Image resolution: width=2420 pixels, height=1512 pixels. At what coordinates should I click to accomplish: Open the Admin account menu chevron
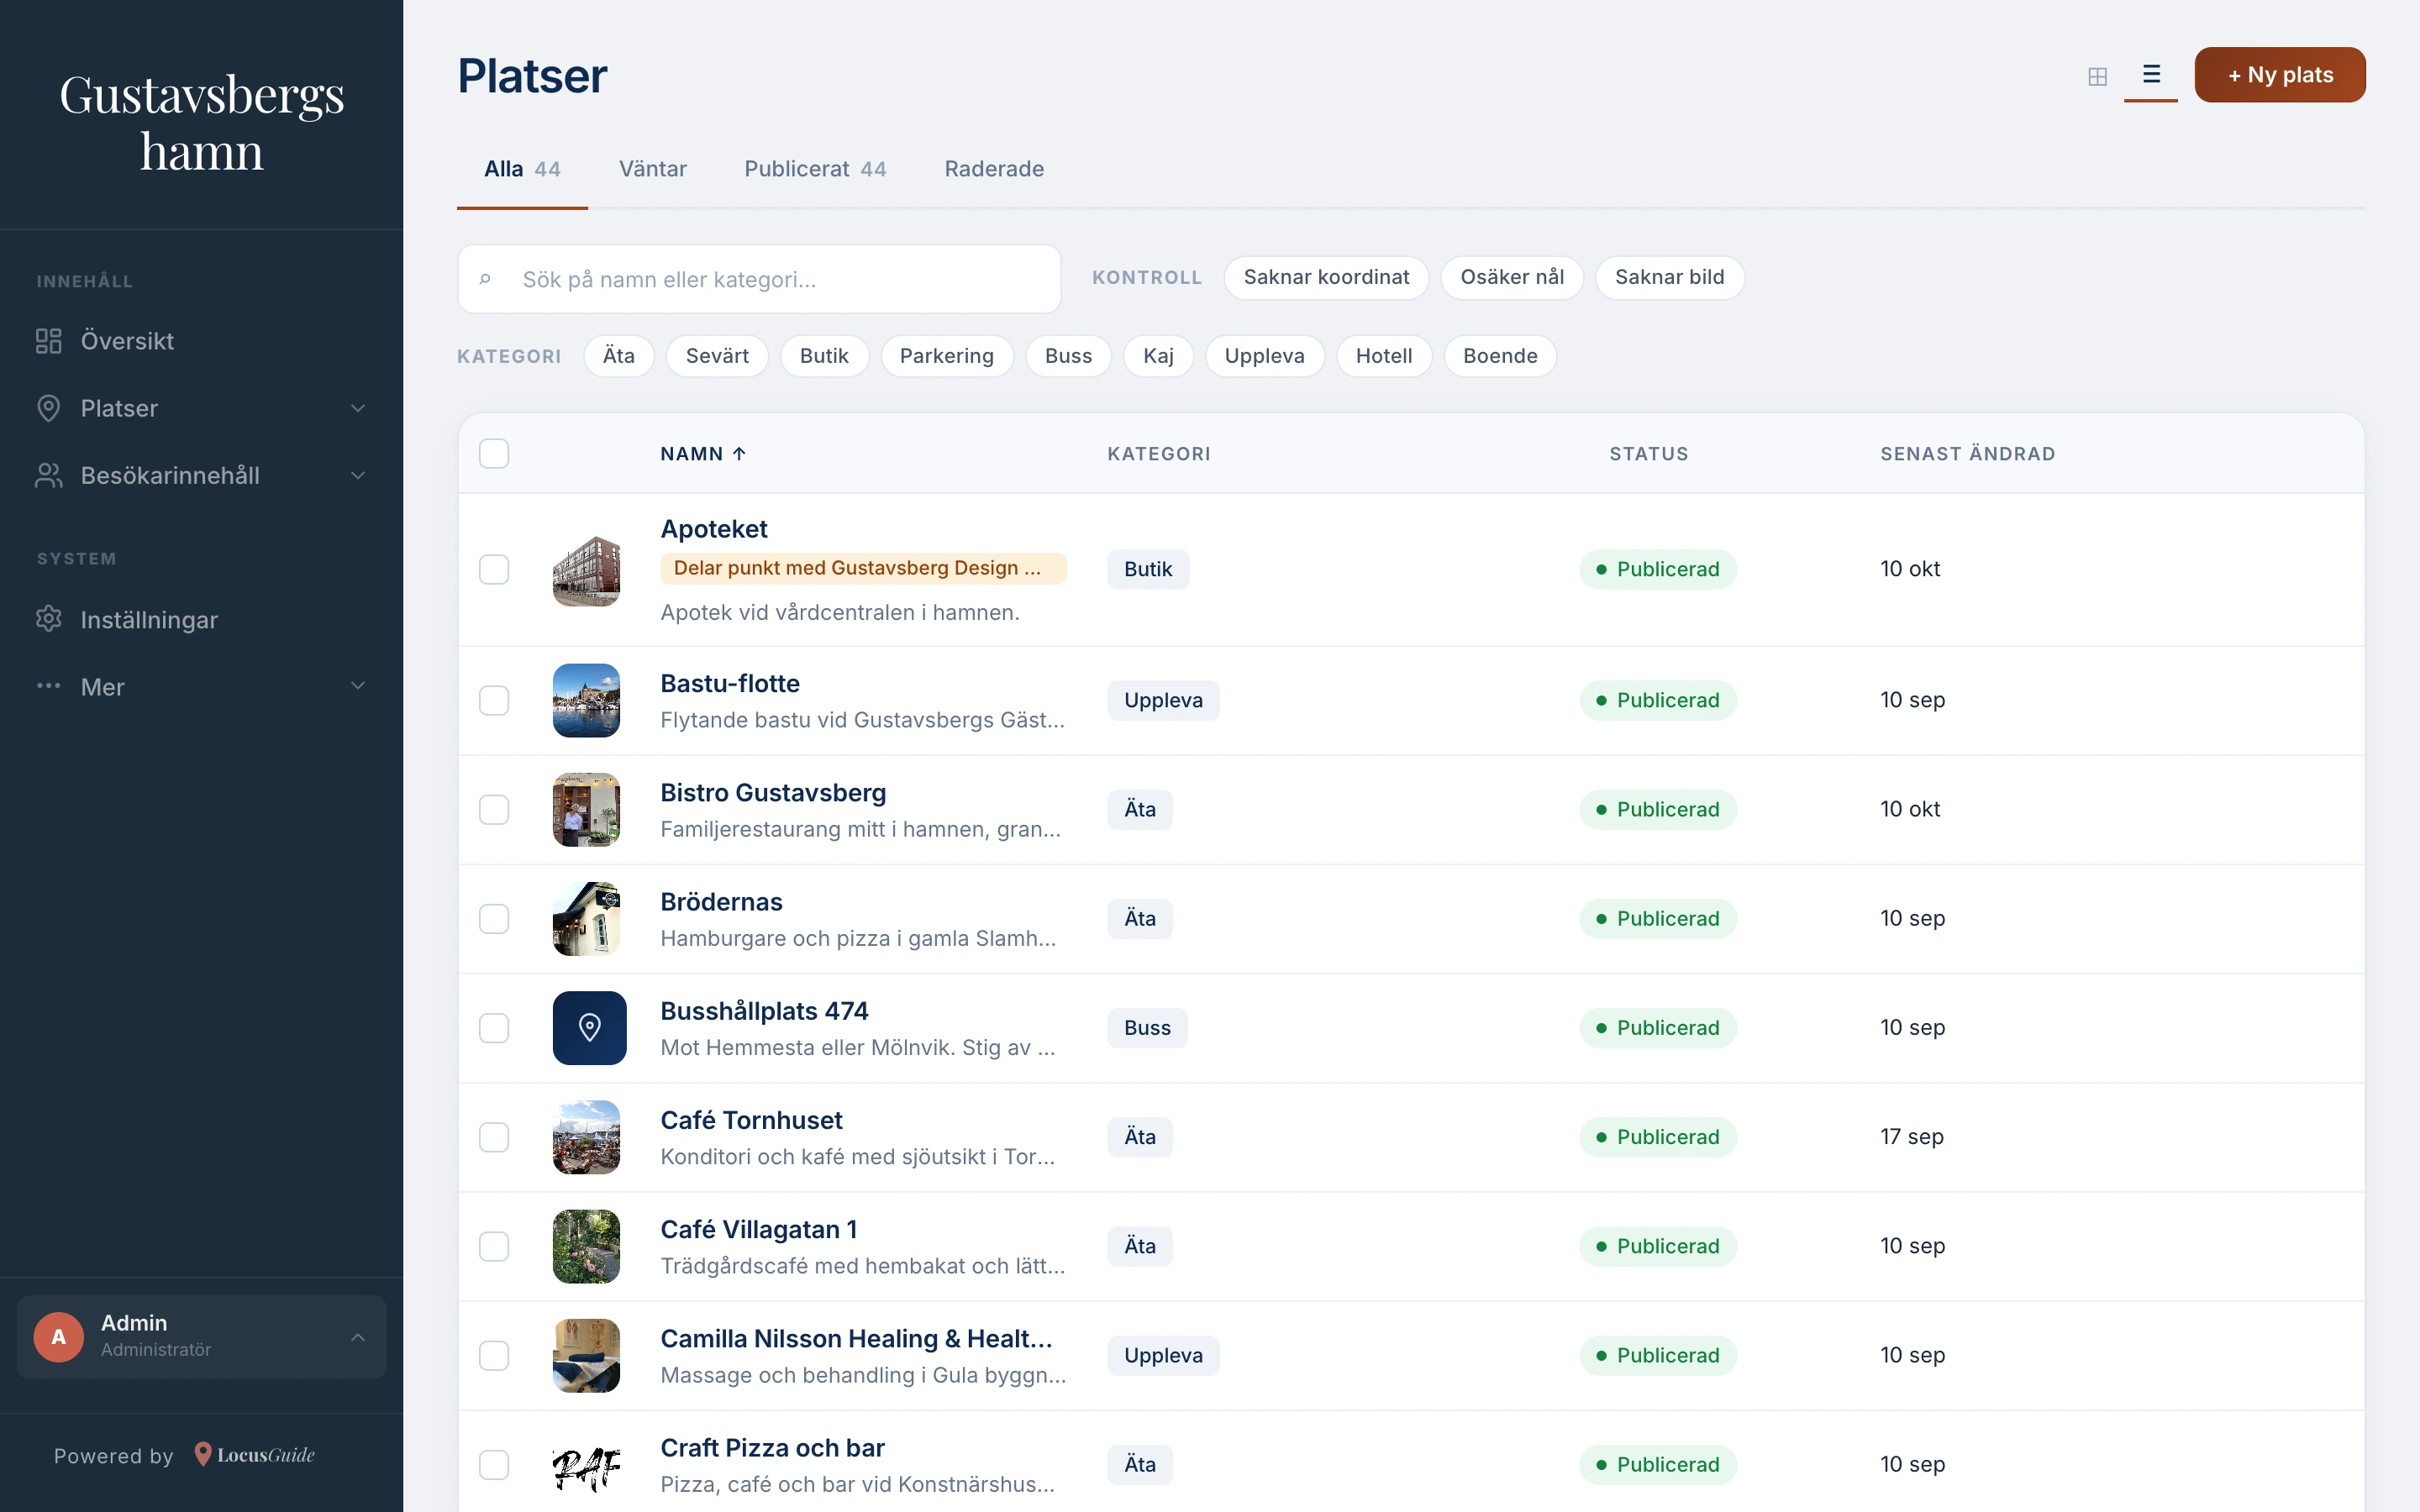[x=358, y=1337]
